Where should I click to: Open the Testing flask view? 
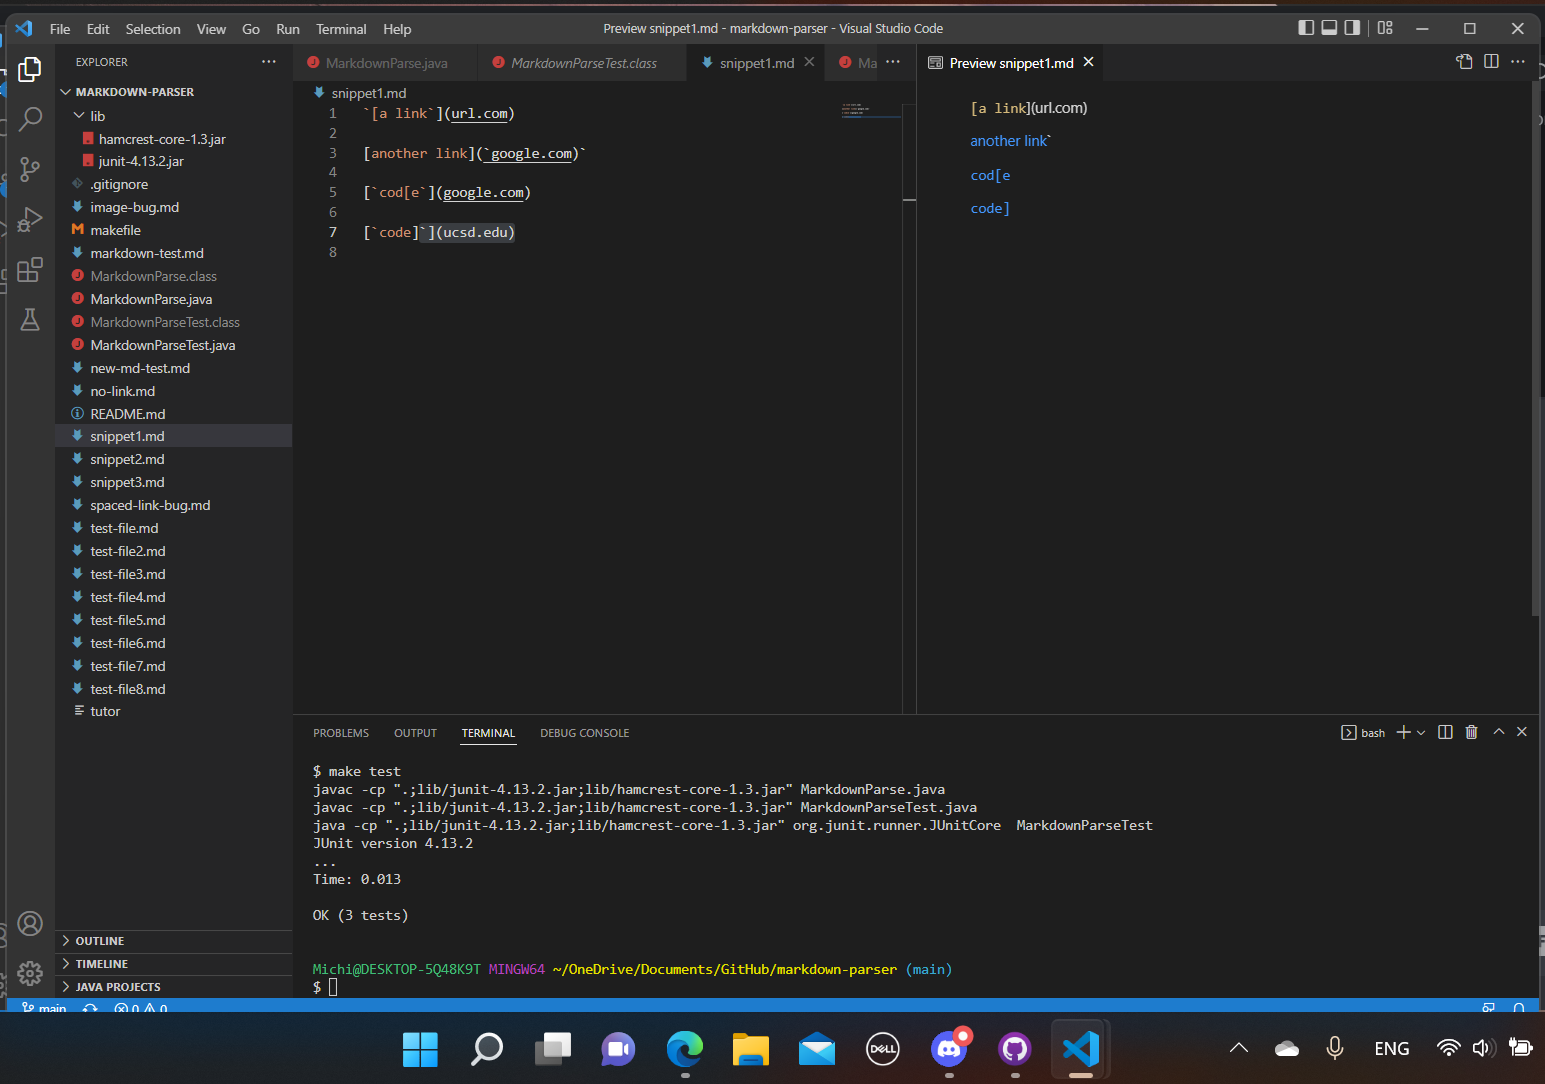point(30,320)
